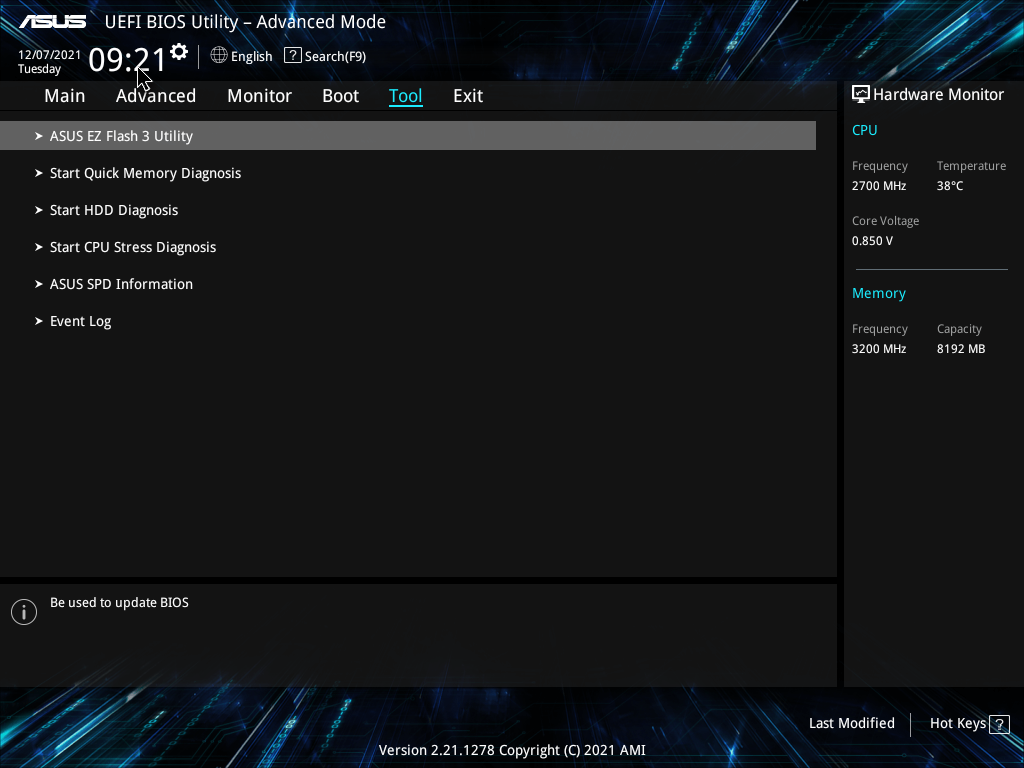The width and height of the screenshot is (1024, 768).
Task: Open Hot Keys help
Action: 957,723
